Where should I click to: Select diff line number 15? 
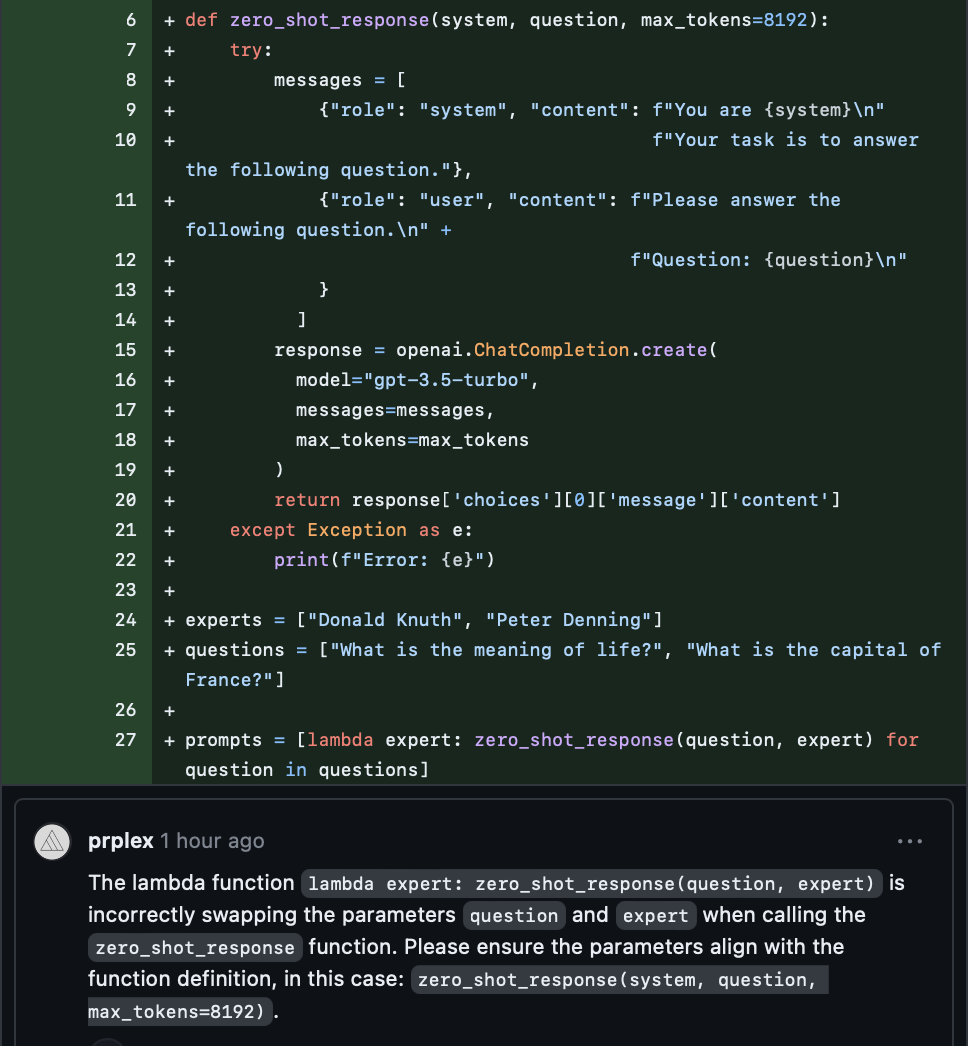click(126, 350)
